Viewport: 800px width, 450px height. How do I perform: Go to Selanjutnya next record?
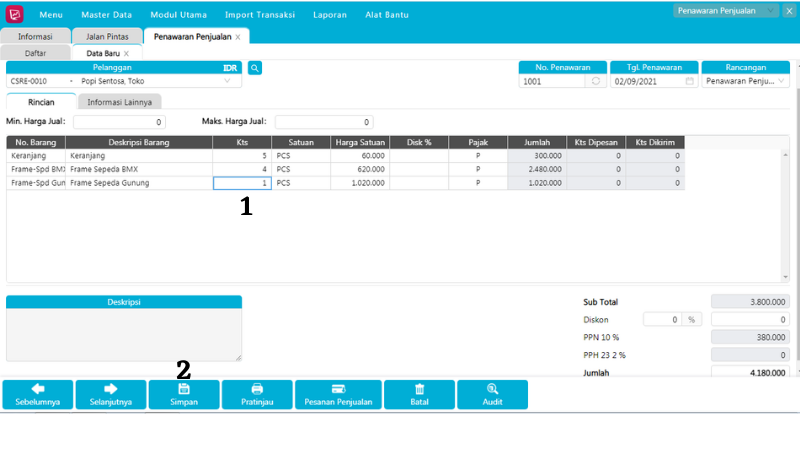(110, 395)
